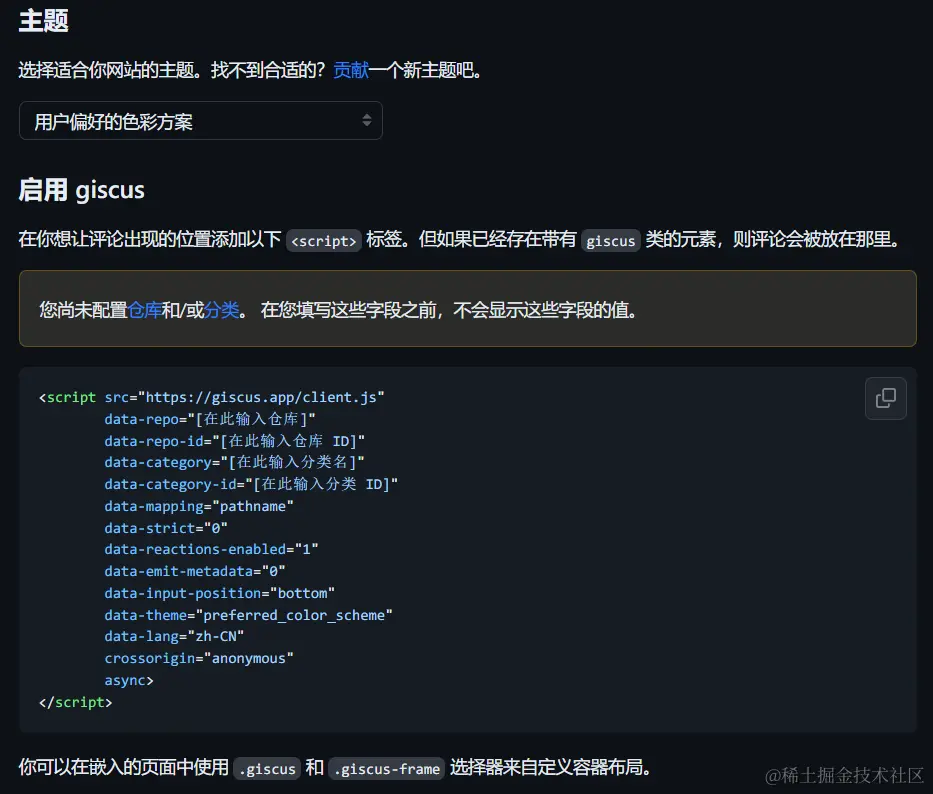Screen dimensions: 933x794
Task: Open the theme dropdown '用户偏好的色彩方案'
Action: click(x=201, y=121)
